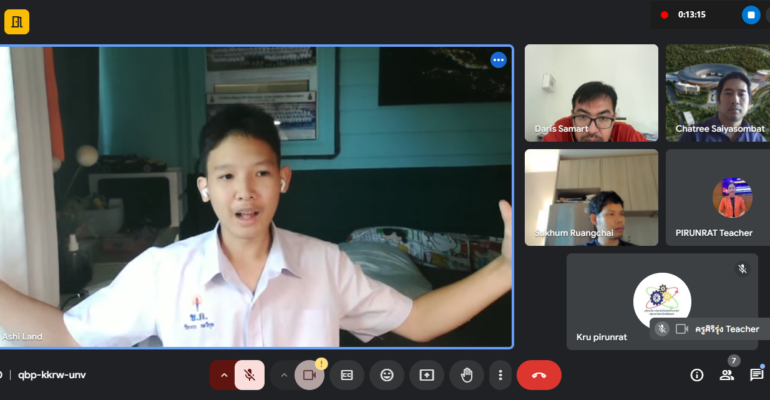Screen dimensions: 770x400
Task: Unmute the microphone in the call bar
Action: pos(250,375)
